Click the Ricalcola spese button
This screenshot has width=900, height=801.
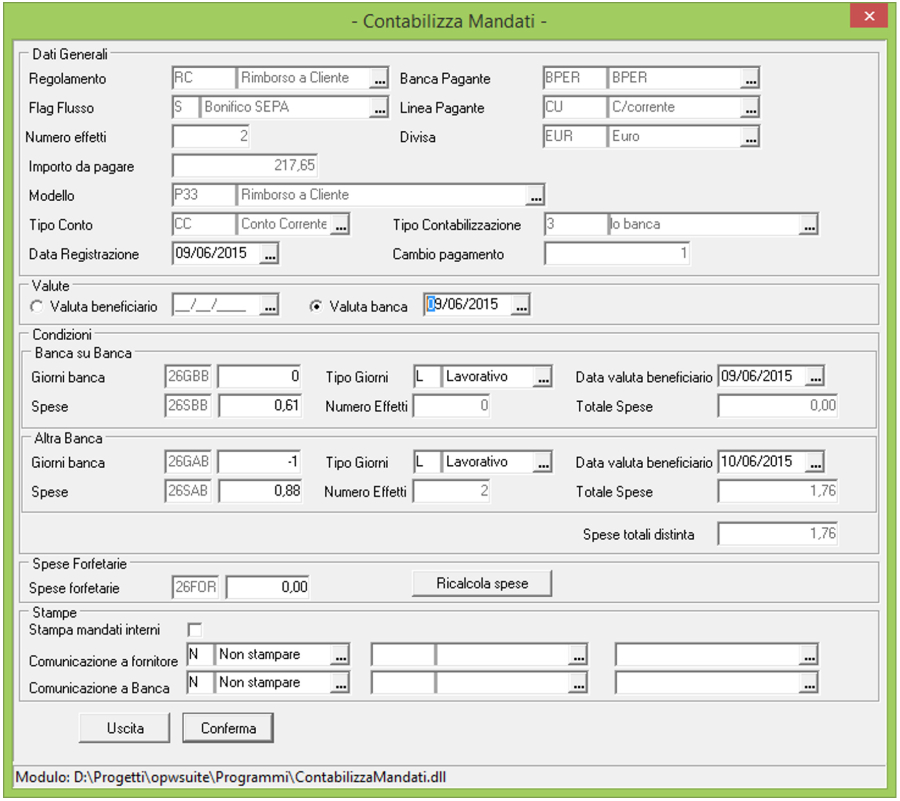tap(482, 583)
